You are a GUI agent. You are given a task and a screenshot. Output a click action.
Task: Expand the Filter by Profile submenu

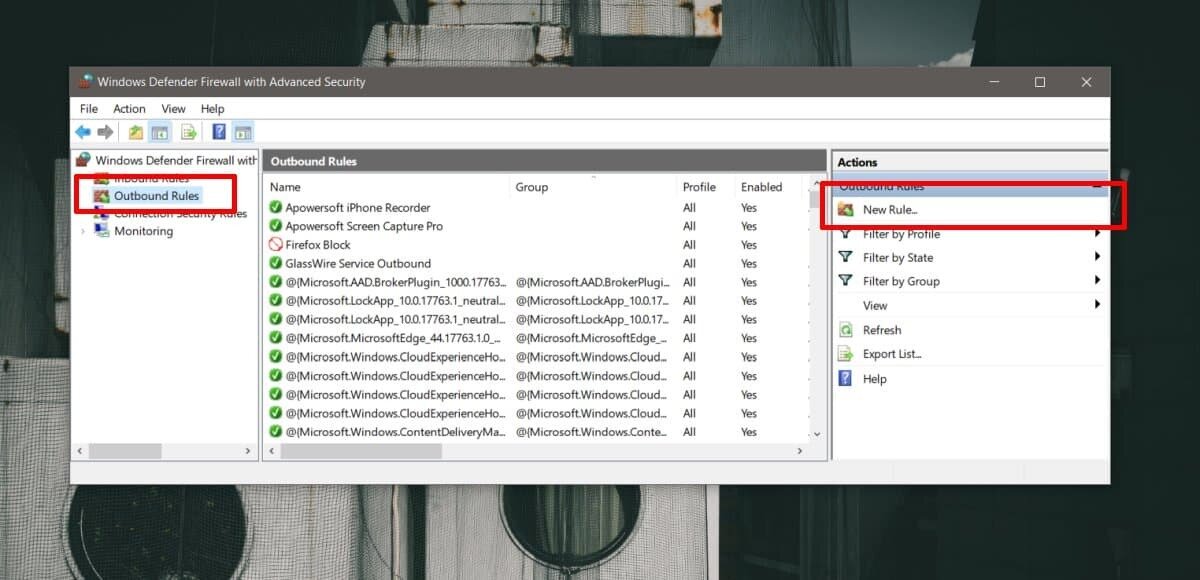(1097, 234)
